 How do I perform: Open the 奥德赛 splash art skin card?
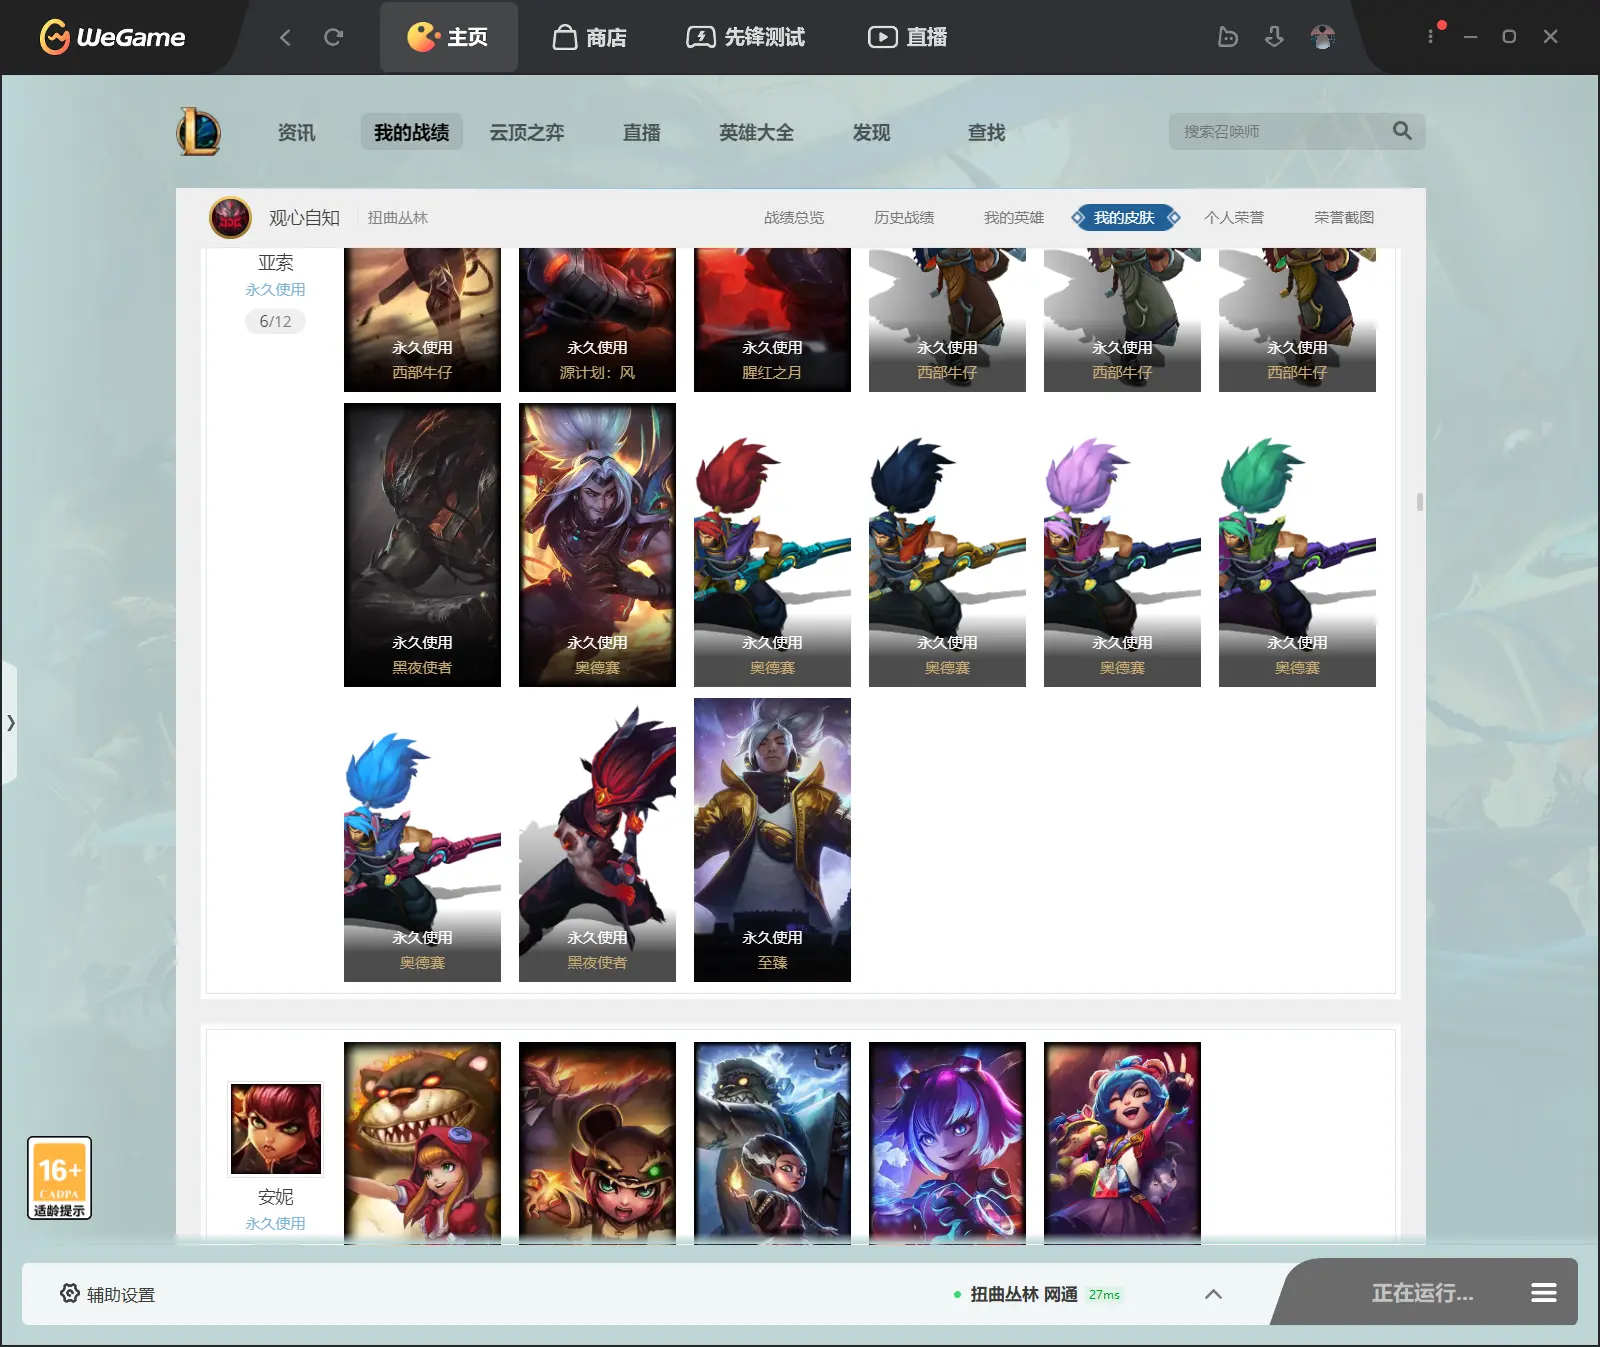point(597,545)
